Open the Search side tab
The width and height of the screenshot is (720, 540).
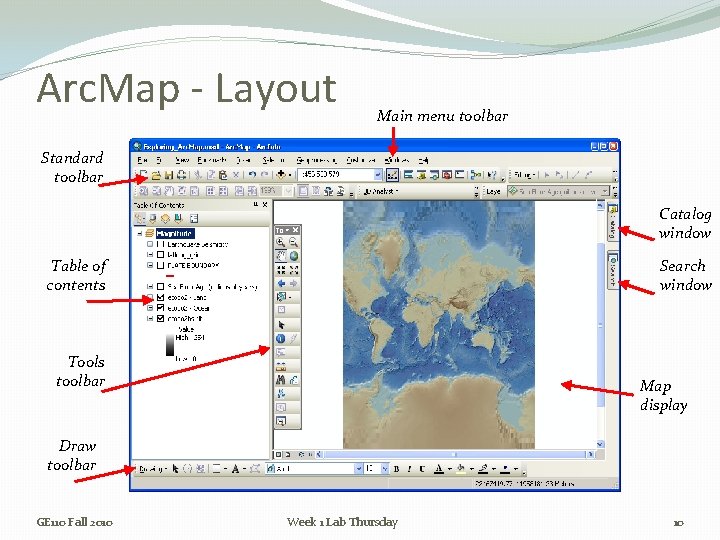tap(613, 270)
